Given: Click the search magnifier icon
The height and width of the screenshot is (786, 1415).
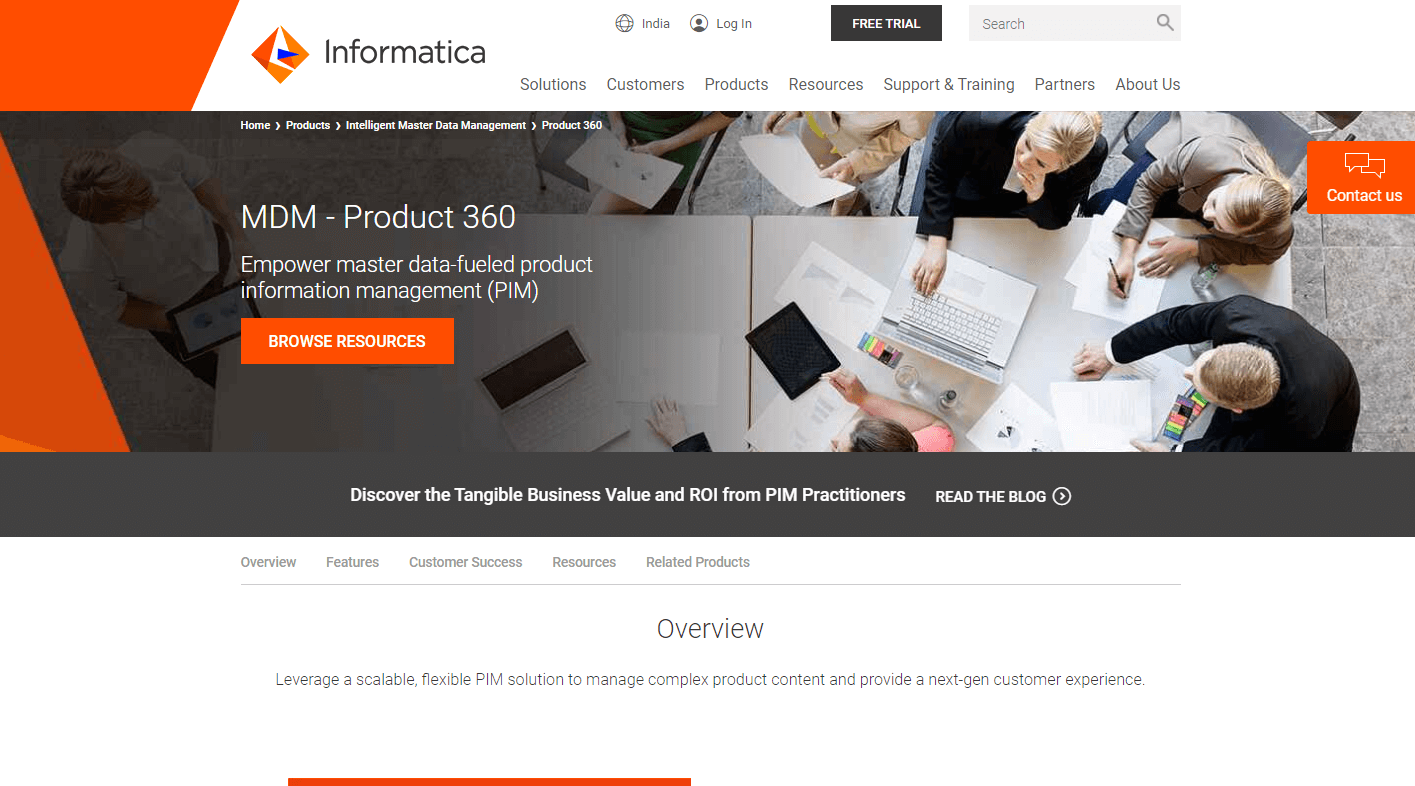Looking at the screenshot, I should point(1165,22).
